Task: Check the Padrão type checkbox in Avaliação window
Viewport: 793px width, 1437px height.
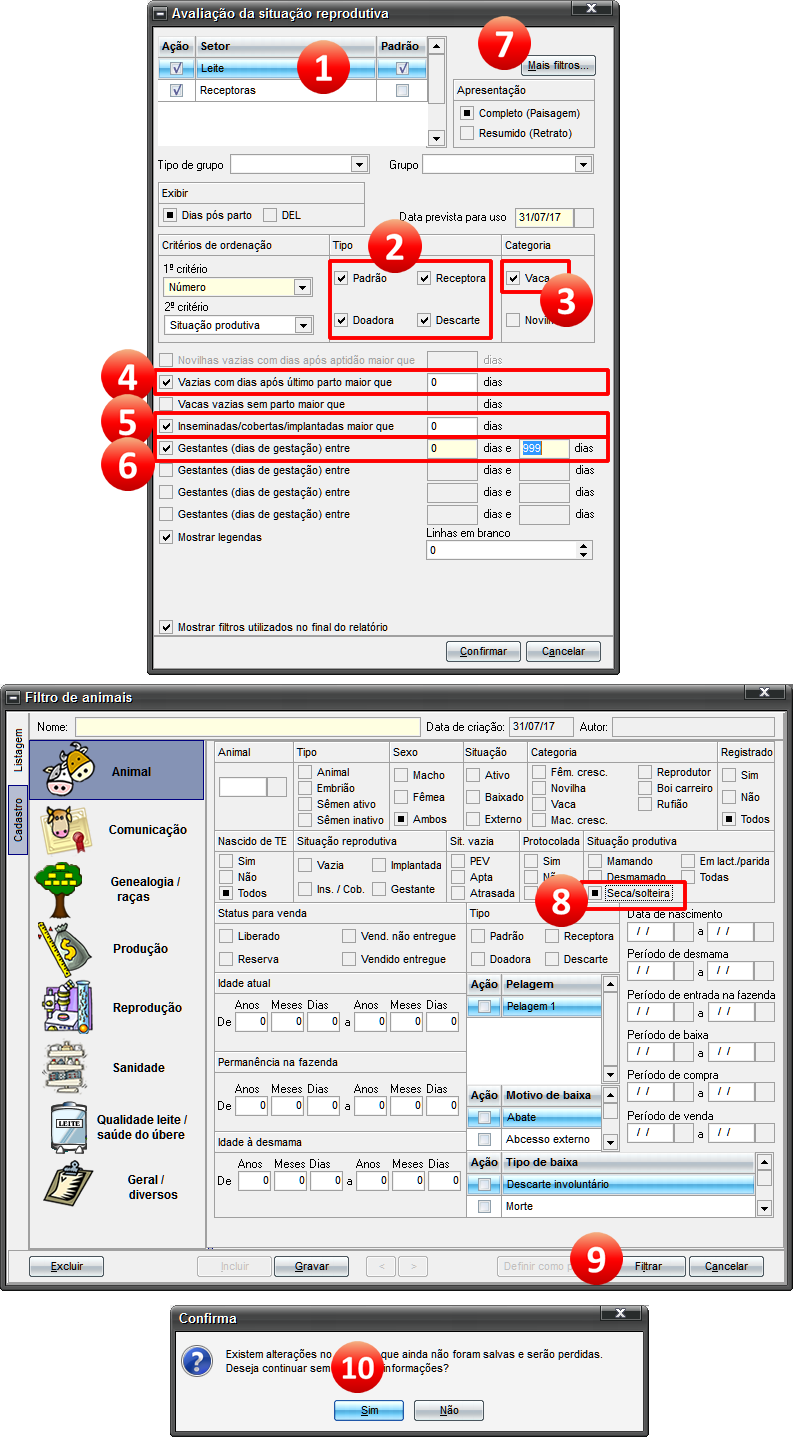Action: click(342, 278)
